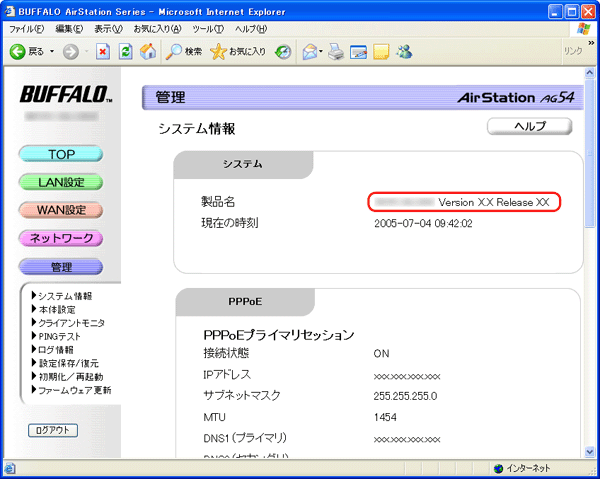The image size is (600, 479).
Task: Click the ヘルプ button on system page
Action: pos(530,126)
